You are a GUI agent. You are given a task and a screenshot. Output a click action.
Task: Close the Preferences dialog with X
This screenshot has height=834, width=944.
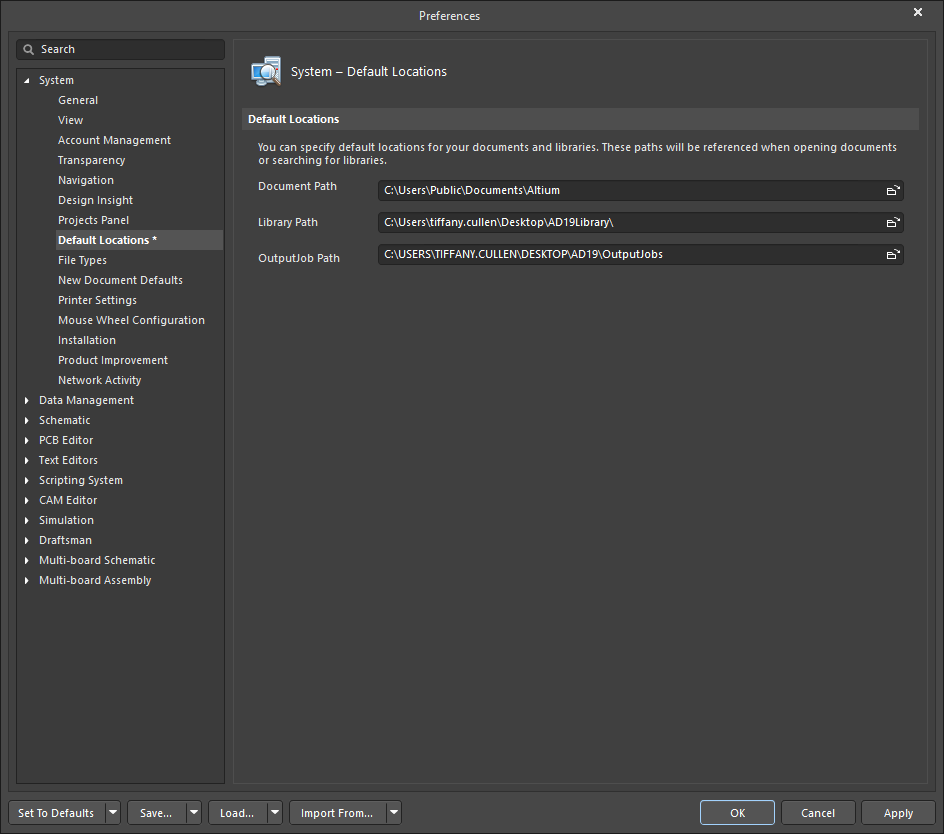point(918,13)
